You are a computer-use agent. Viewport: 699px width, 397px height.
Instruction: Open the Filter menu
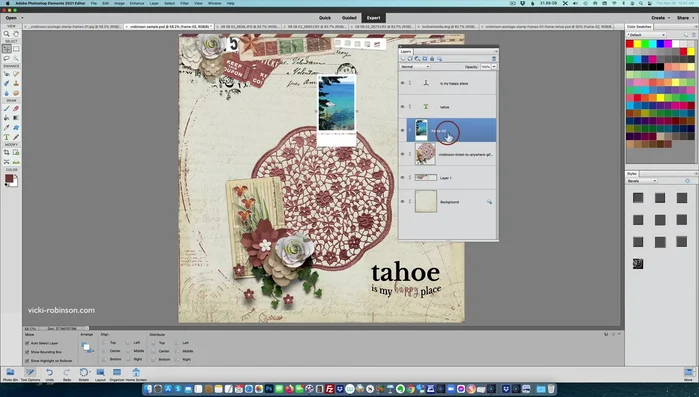[x=185, y=3]
